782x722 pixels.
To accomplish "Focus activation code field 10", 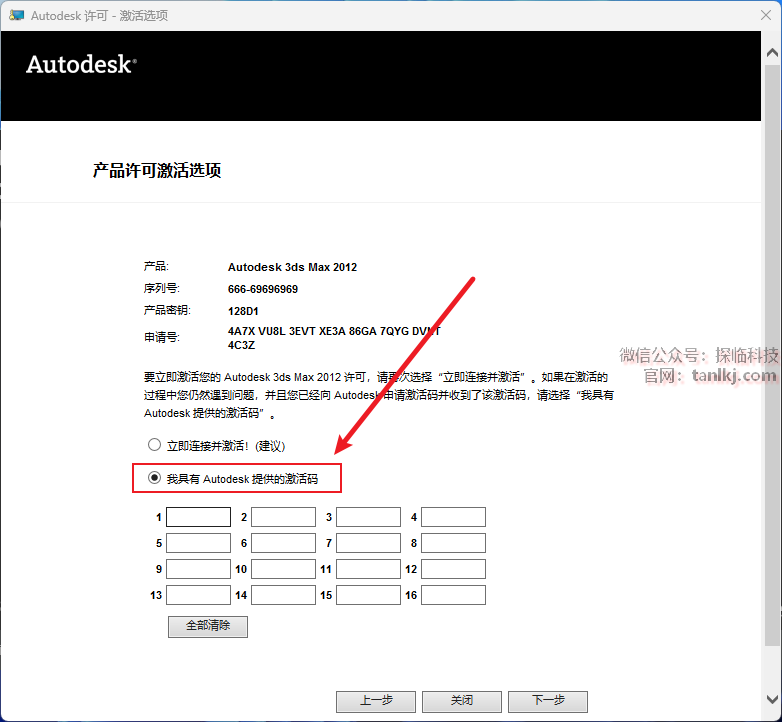I will pyautogui.click(x=283, y=569).
